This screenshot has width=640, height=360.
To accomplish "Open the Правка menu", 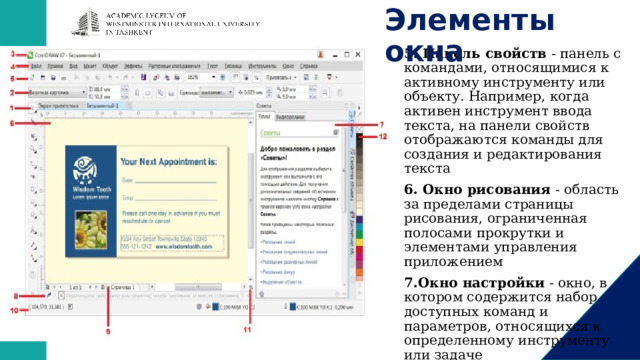I will click(x=55, y=66).
